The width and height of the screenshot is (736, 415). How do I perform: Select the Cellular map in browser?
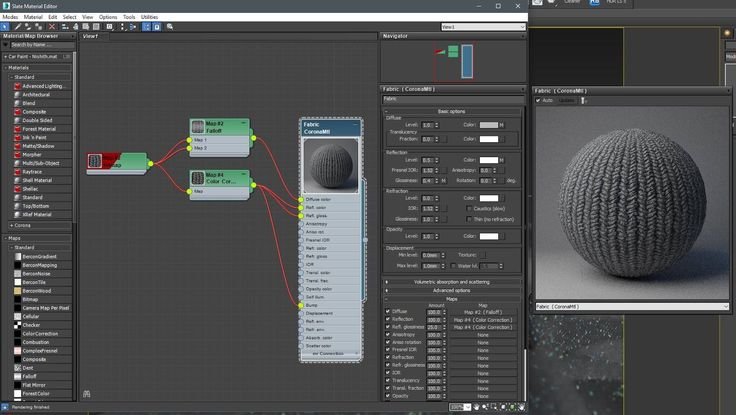[31, 316]
